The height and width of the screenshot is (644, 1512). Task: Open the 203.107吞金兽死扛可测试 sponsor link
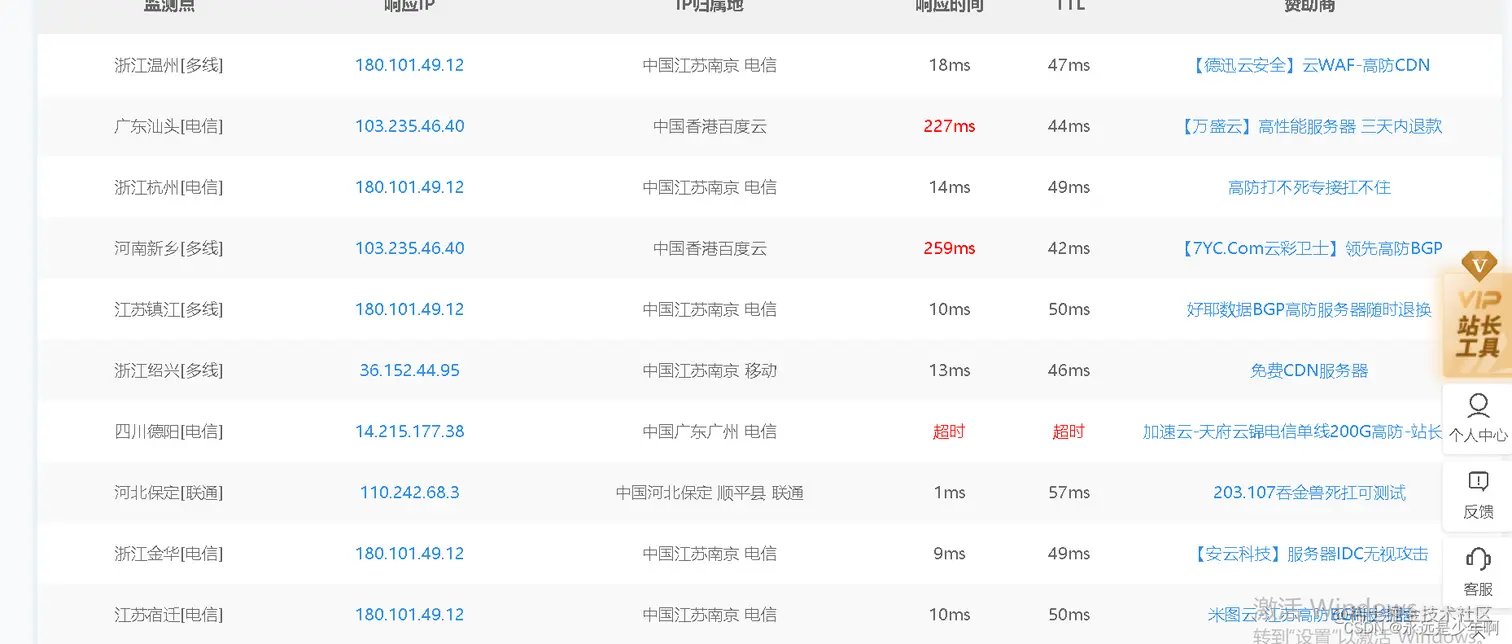coord(1309,492)
